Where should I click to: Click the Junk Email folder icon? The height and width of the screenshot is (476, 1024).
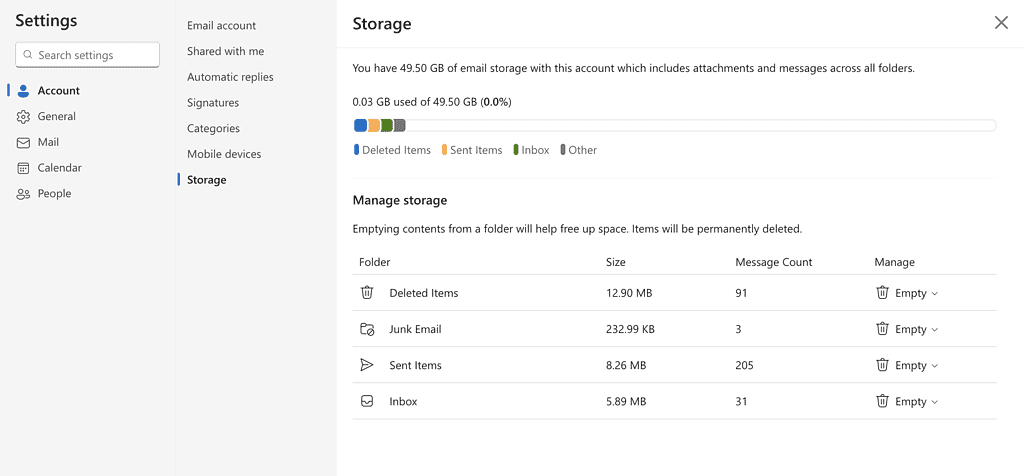click(367, 329)
